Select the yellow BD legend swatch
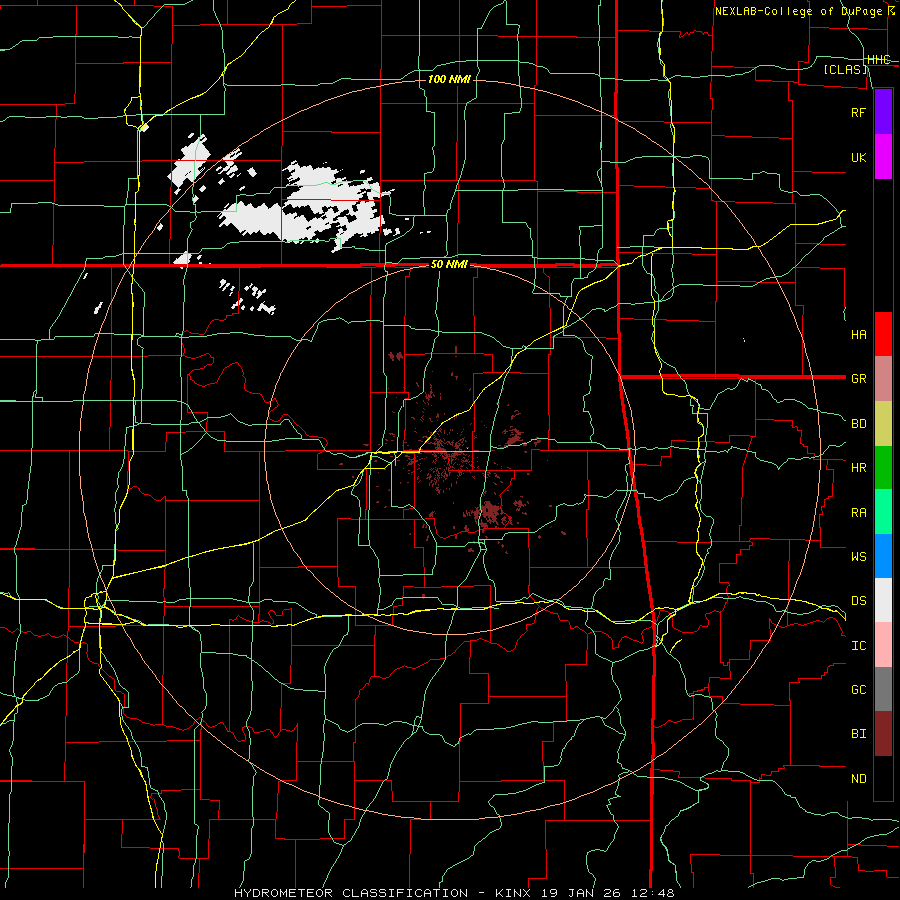The image size is (900, 900). pyautogui.click(x=883, y=424)
